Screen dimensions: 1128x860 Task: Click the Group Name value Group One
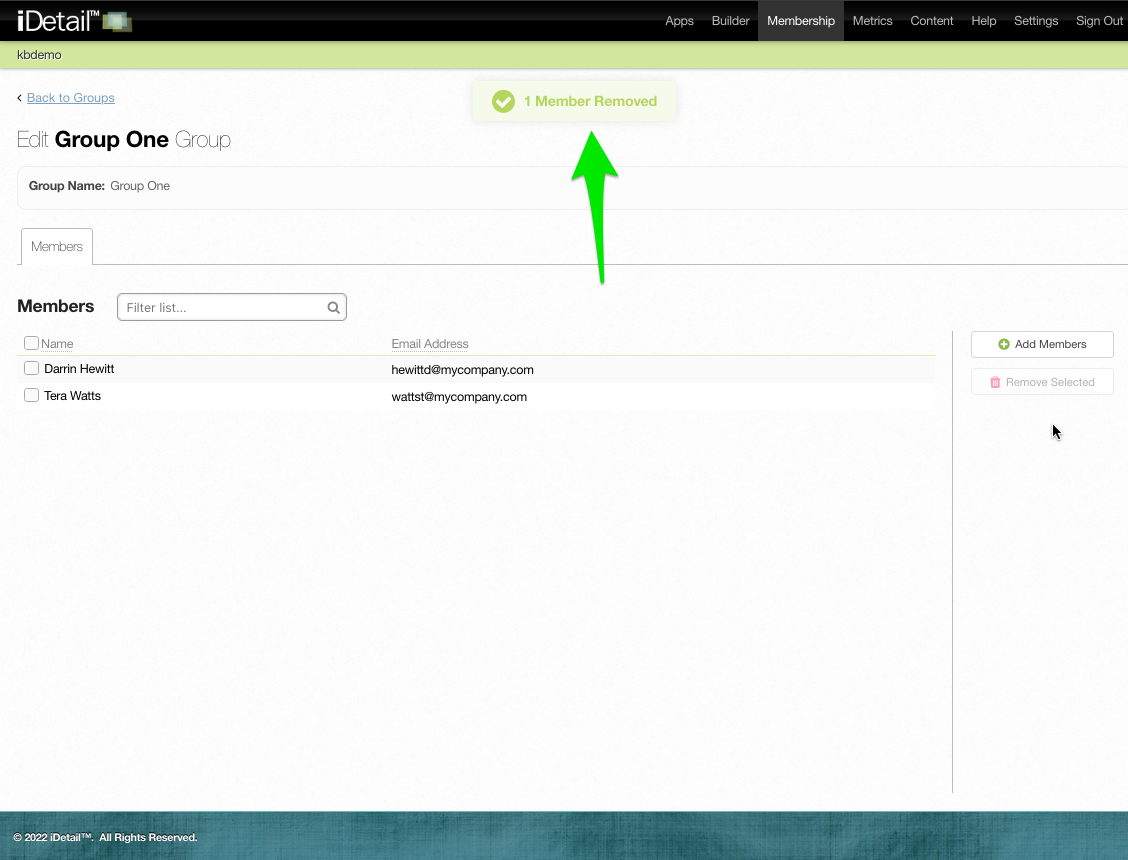[x=140, y=186]
